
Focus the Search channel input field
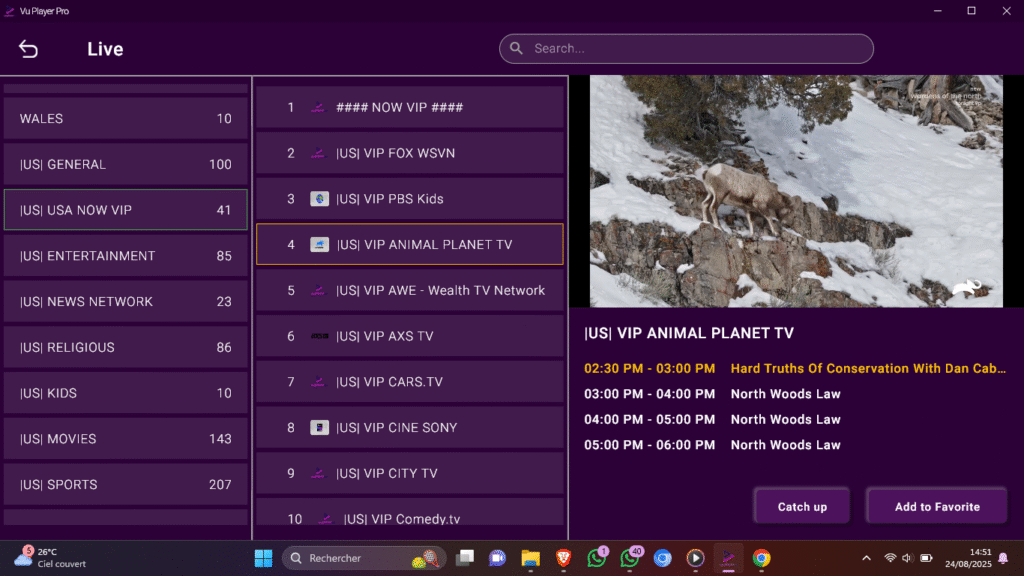(x=686, y=49)
